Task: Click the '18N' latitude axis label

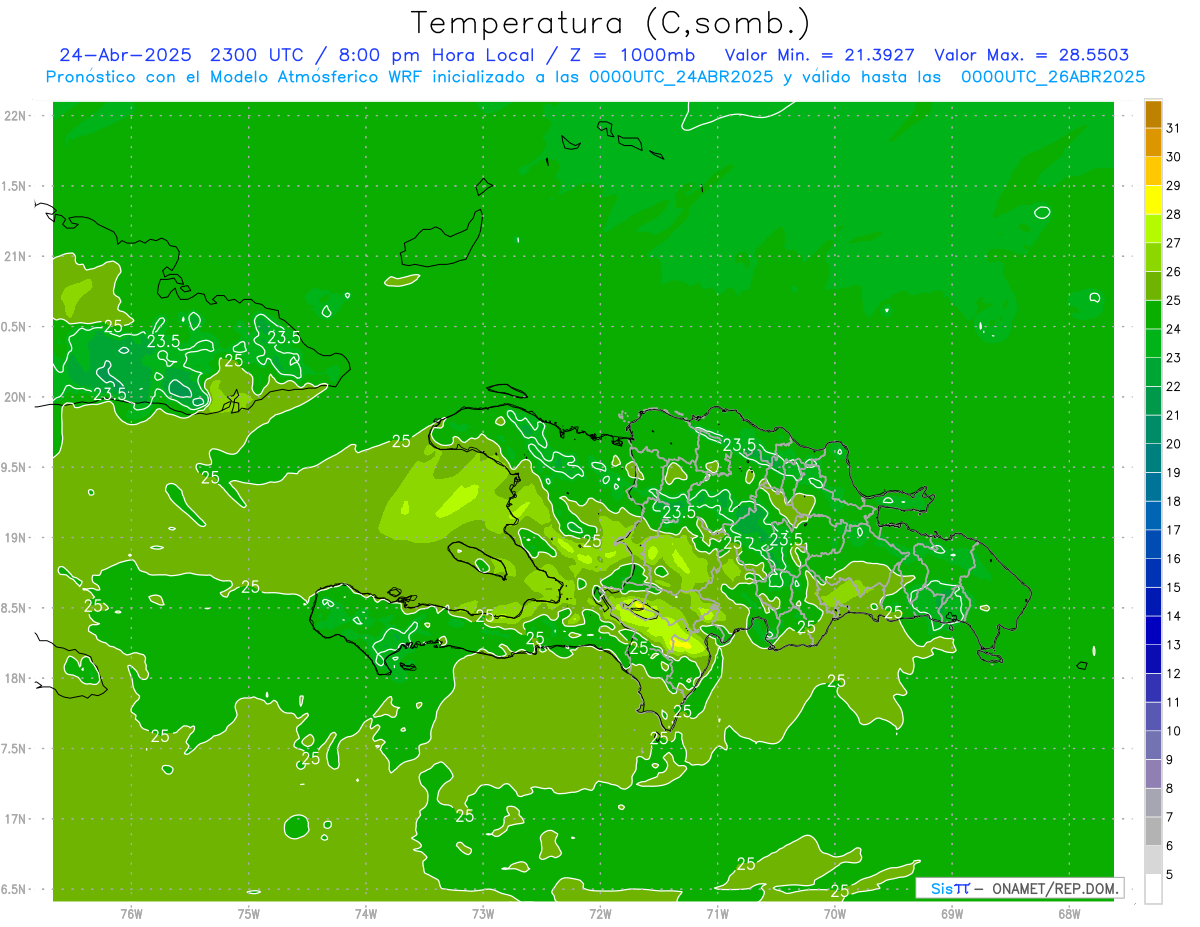Action: (x=17, y=678)
